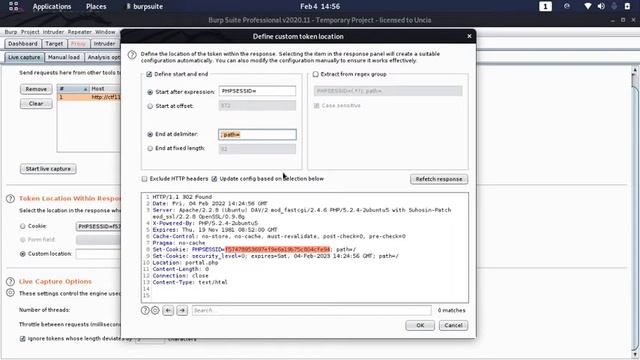Open the network status icon

[588, 7]
